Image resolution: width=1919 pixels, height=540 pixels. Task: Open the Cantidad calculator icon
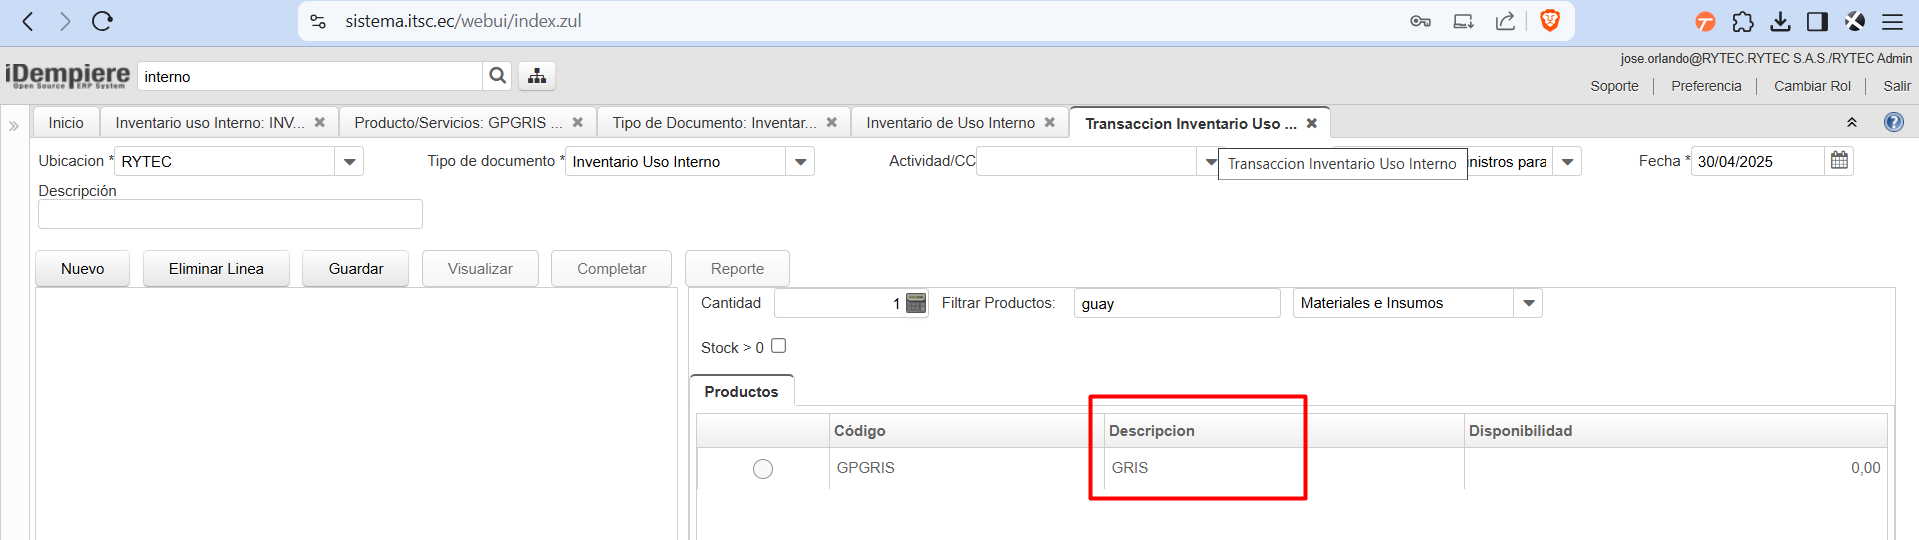coord(916,304)
